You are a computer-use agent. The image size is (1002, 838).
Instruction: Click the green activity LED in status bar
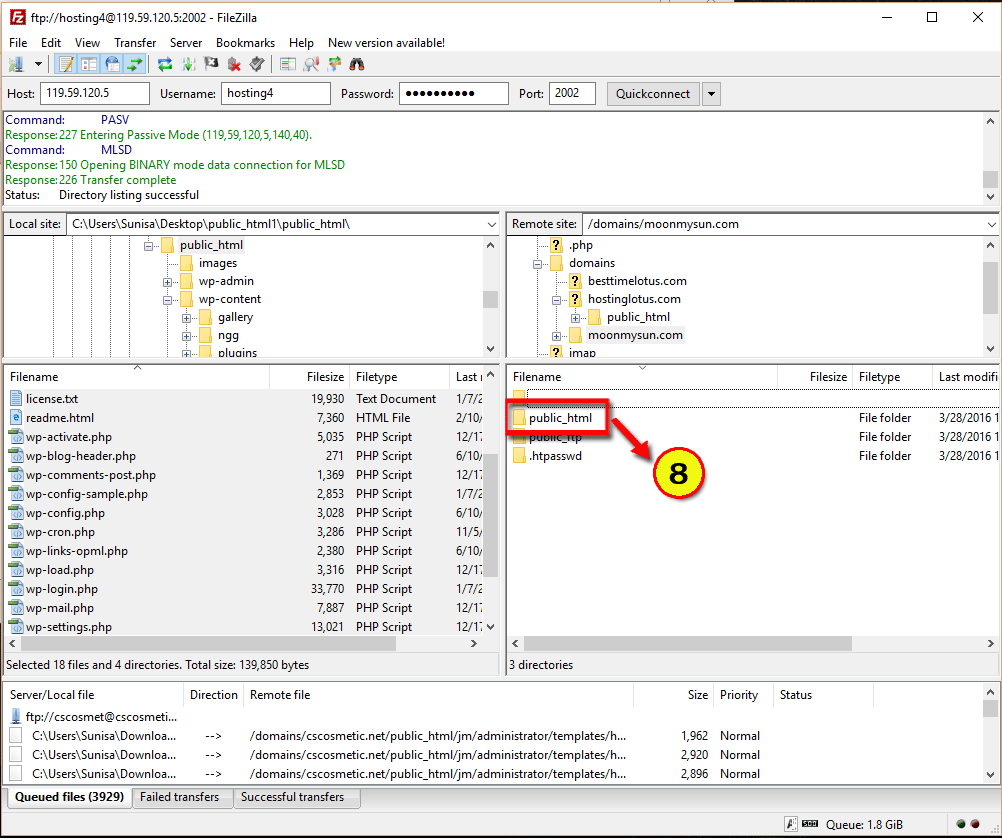pyautogui.click(x=960, y=825)
